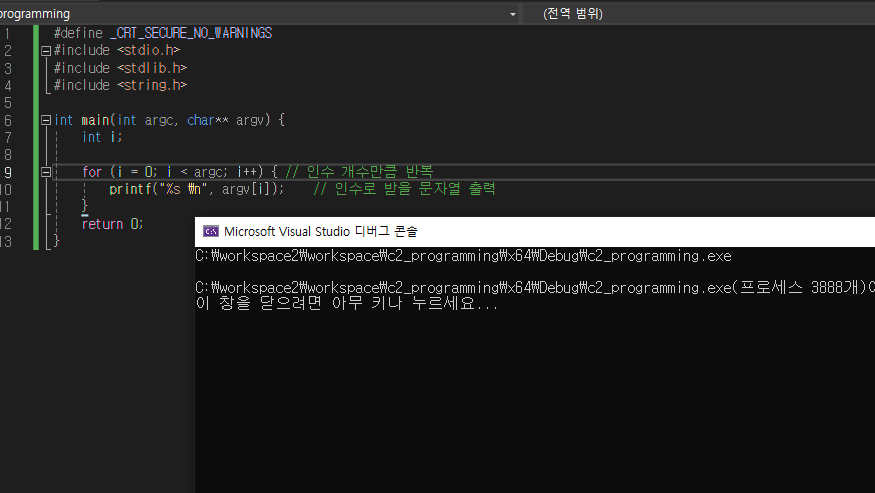Click first console output exe path line

click(x=463, y=256)
